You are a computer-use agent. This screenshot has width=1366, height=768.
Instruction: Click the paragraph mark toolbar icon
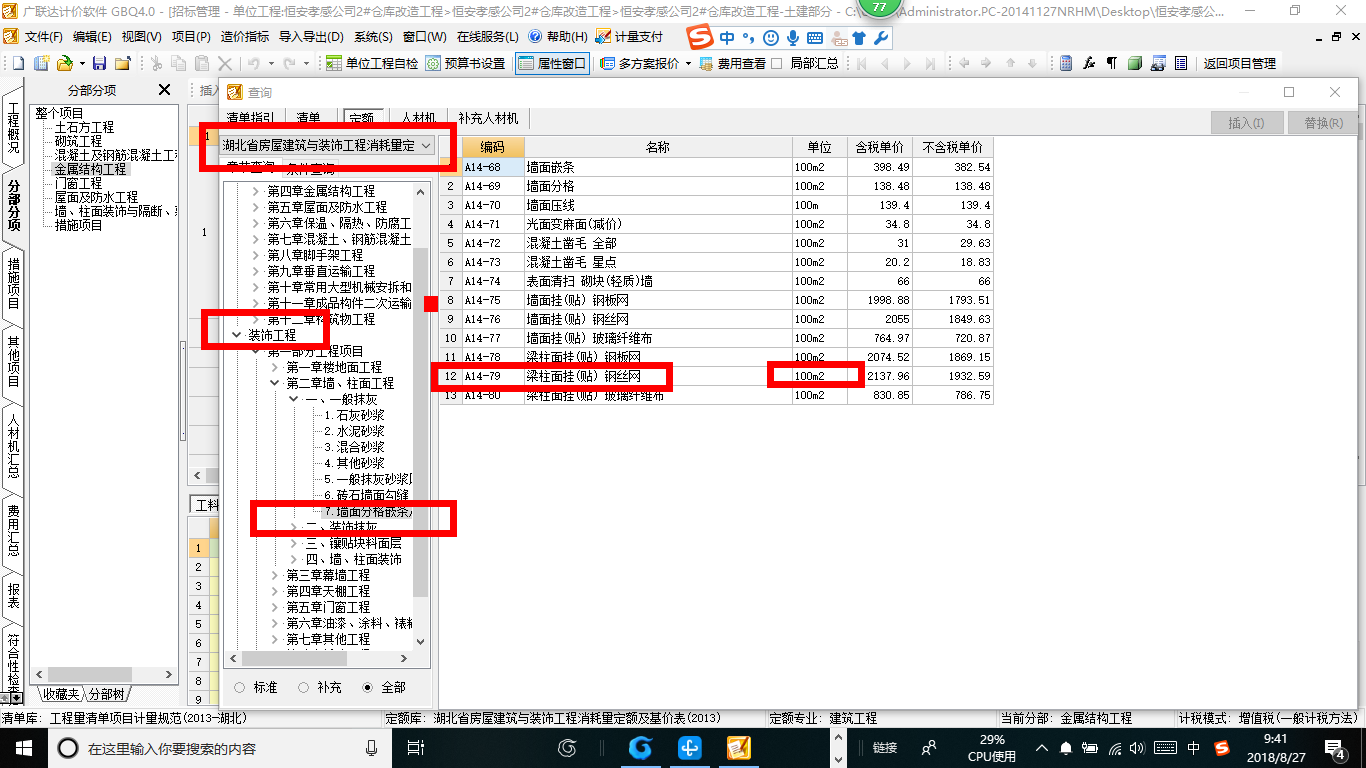[1112, 63]
